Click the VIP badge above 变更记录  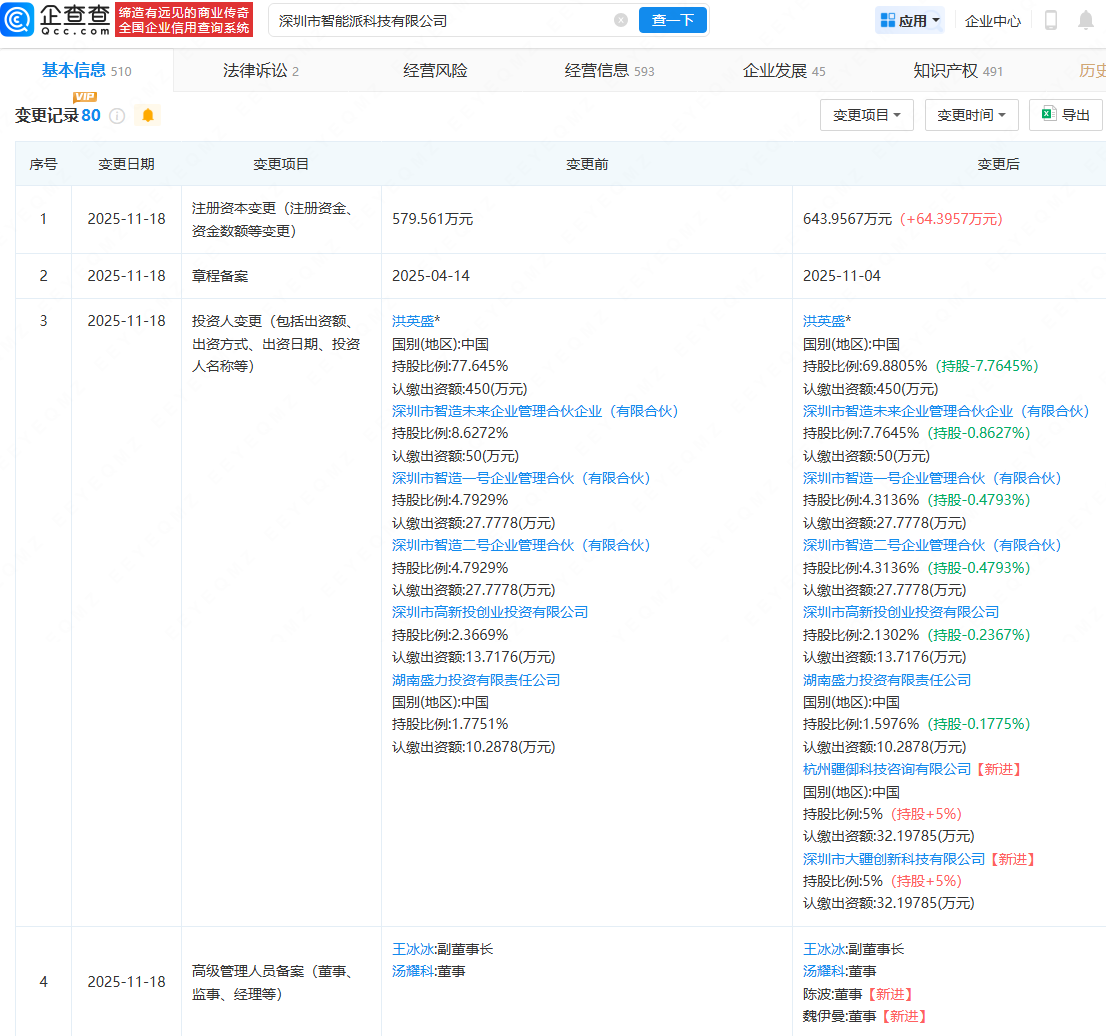[84, 97]
